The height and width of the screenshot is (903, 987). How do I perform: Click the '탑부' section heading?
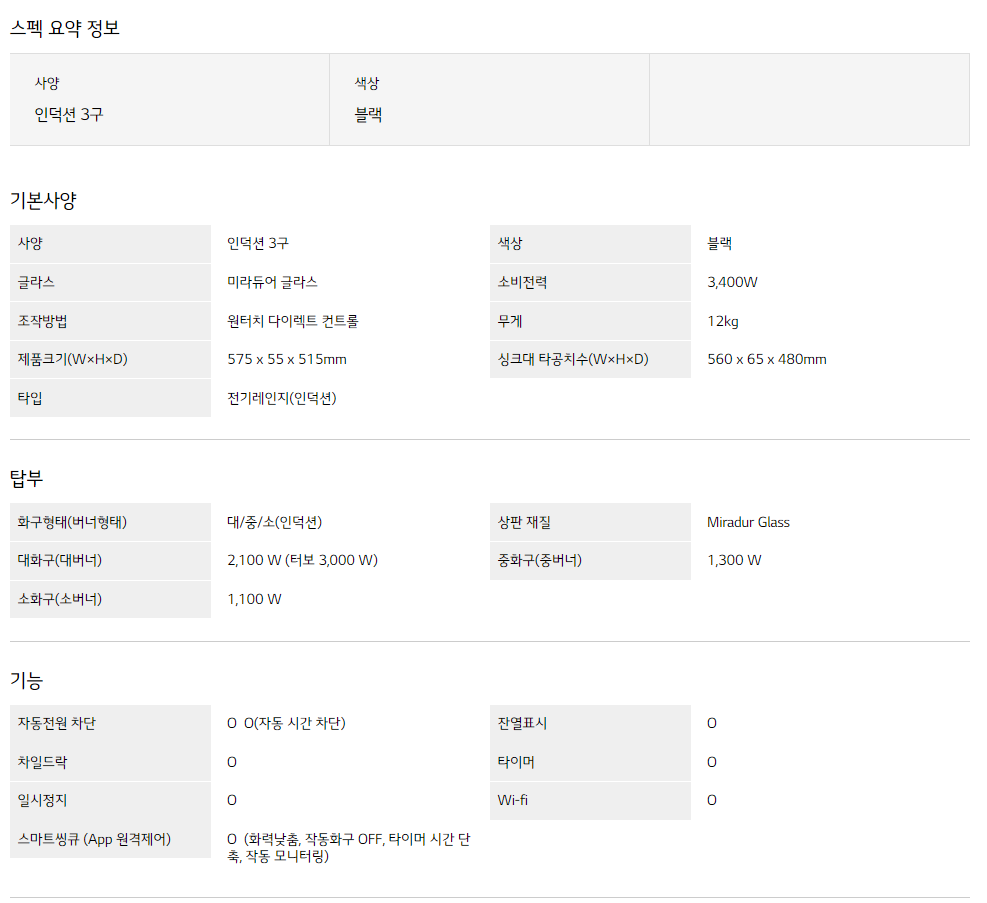pyautogui.click(x=27, y=478)
